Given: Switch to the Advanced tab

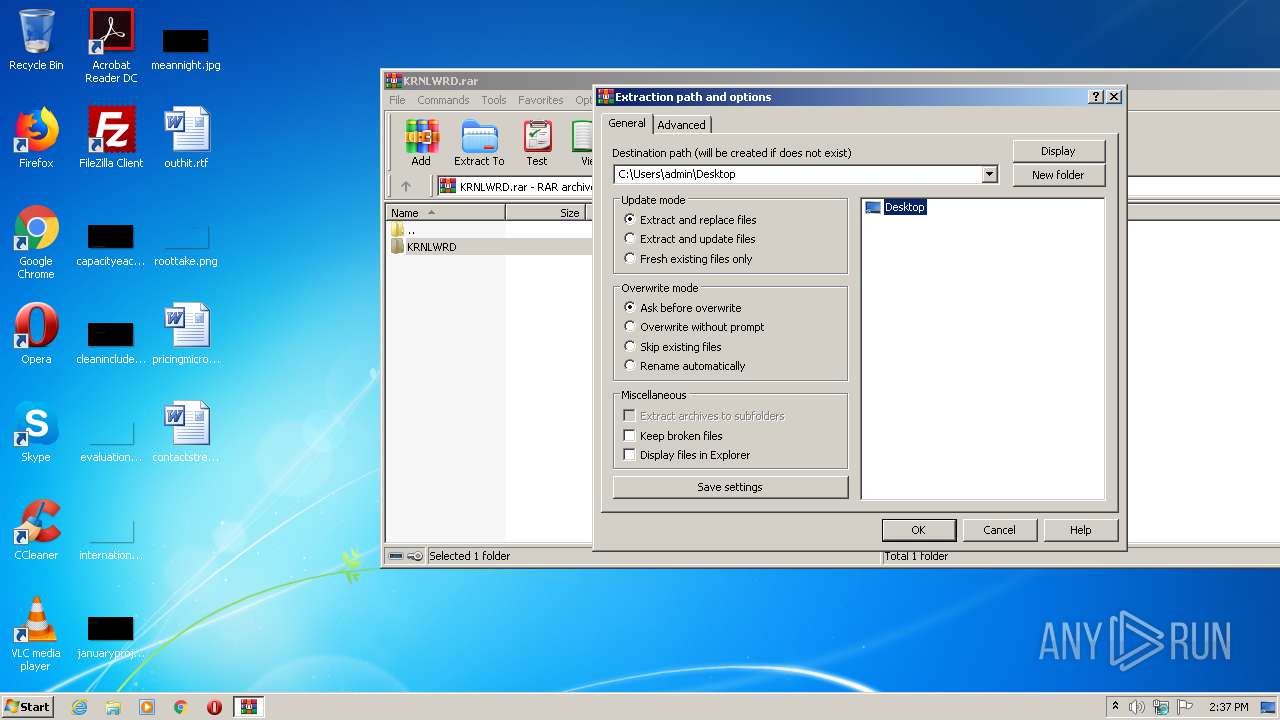Looking at the screenshot, I should click(682, 125).
